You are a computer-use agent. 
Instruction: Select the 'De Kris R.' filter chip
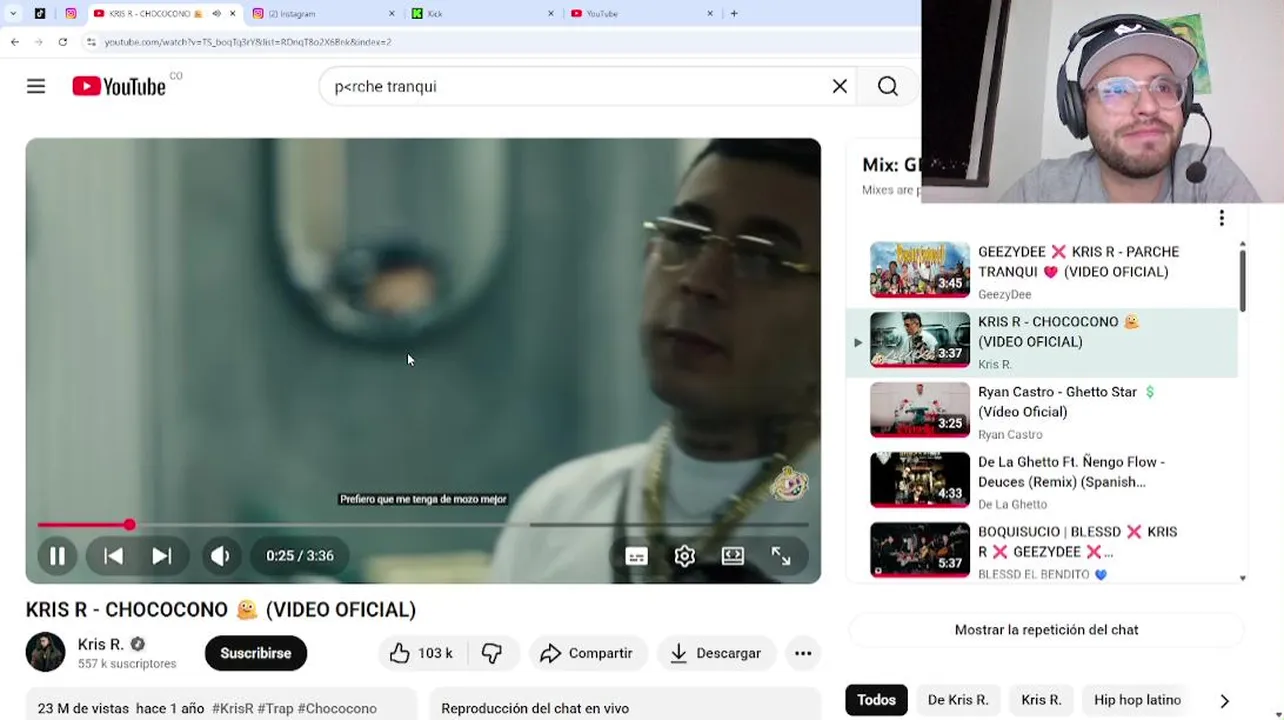coord(958,700)
